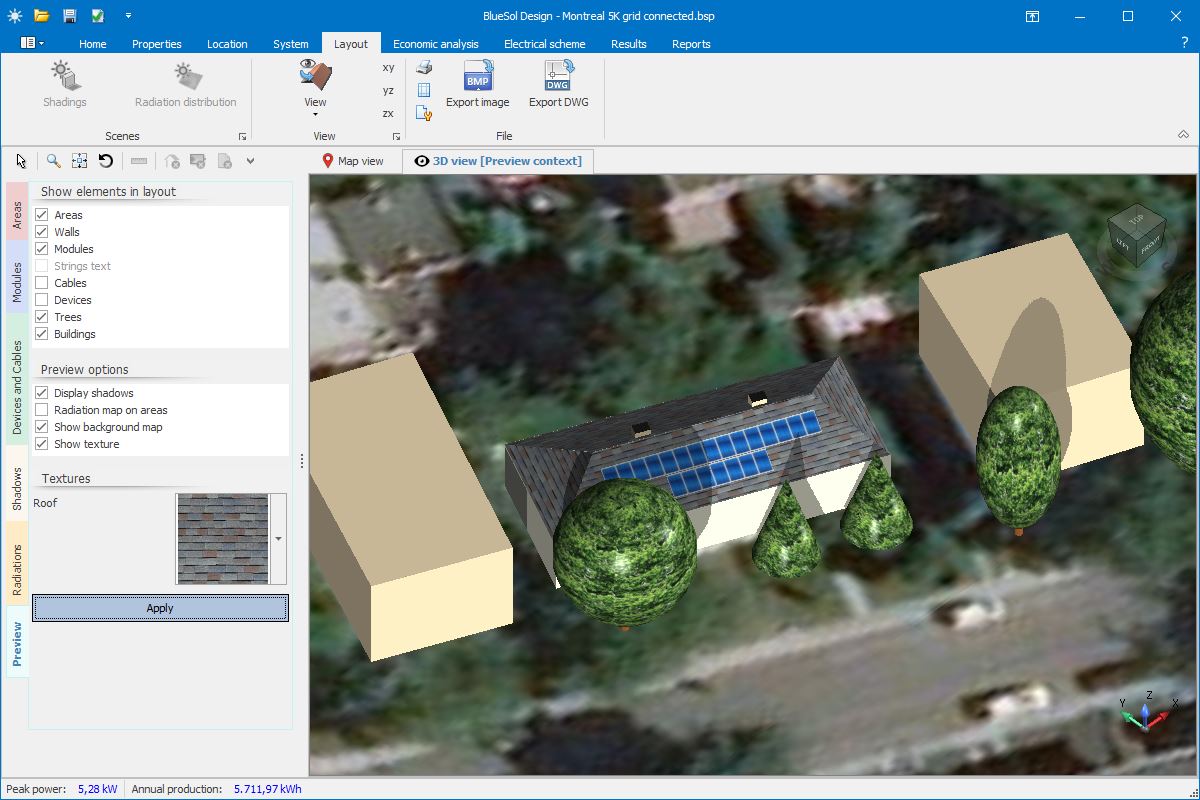The height and width of the screenshot is (800, 1200).
Task: Select 3D view Preview context tab
Action: (x=498, y=161)
